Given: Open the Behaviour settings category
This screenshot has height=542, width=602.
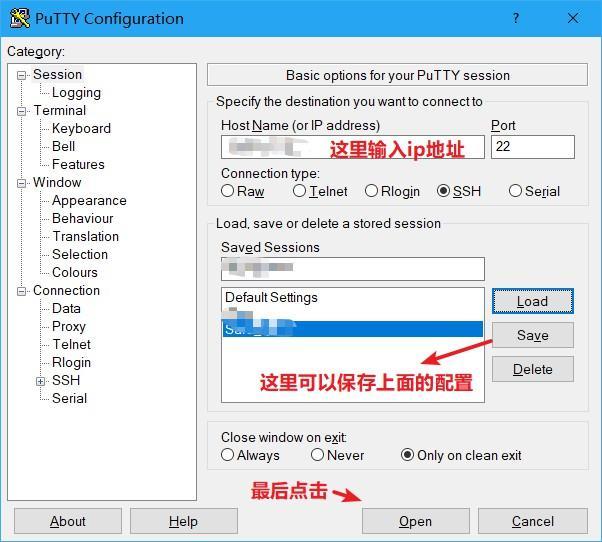Looking at the screenshot, I should pos(83,218).
